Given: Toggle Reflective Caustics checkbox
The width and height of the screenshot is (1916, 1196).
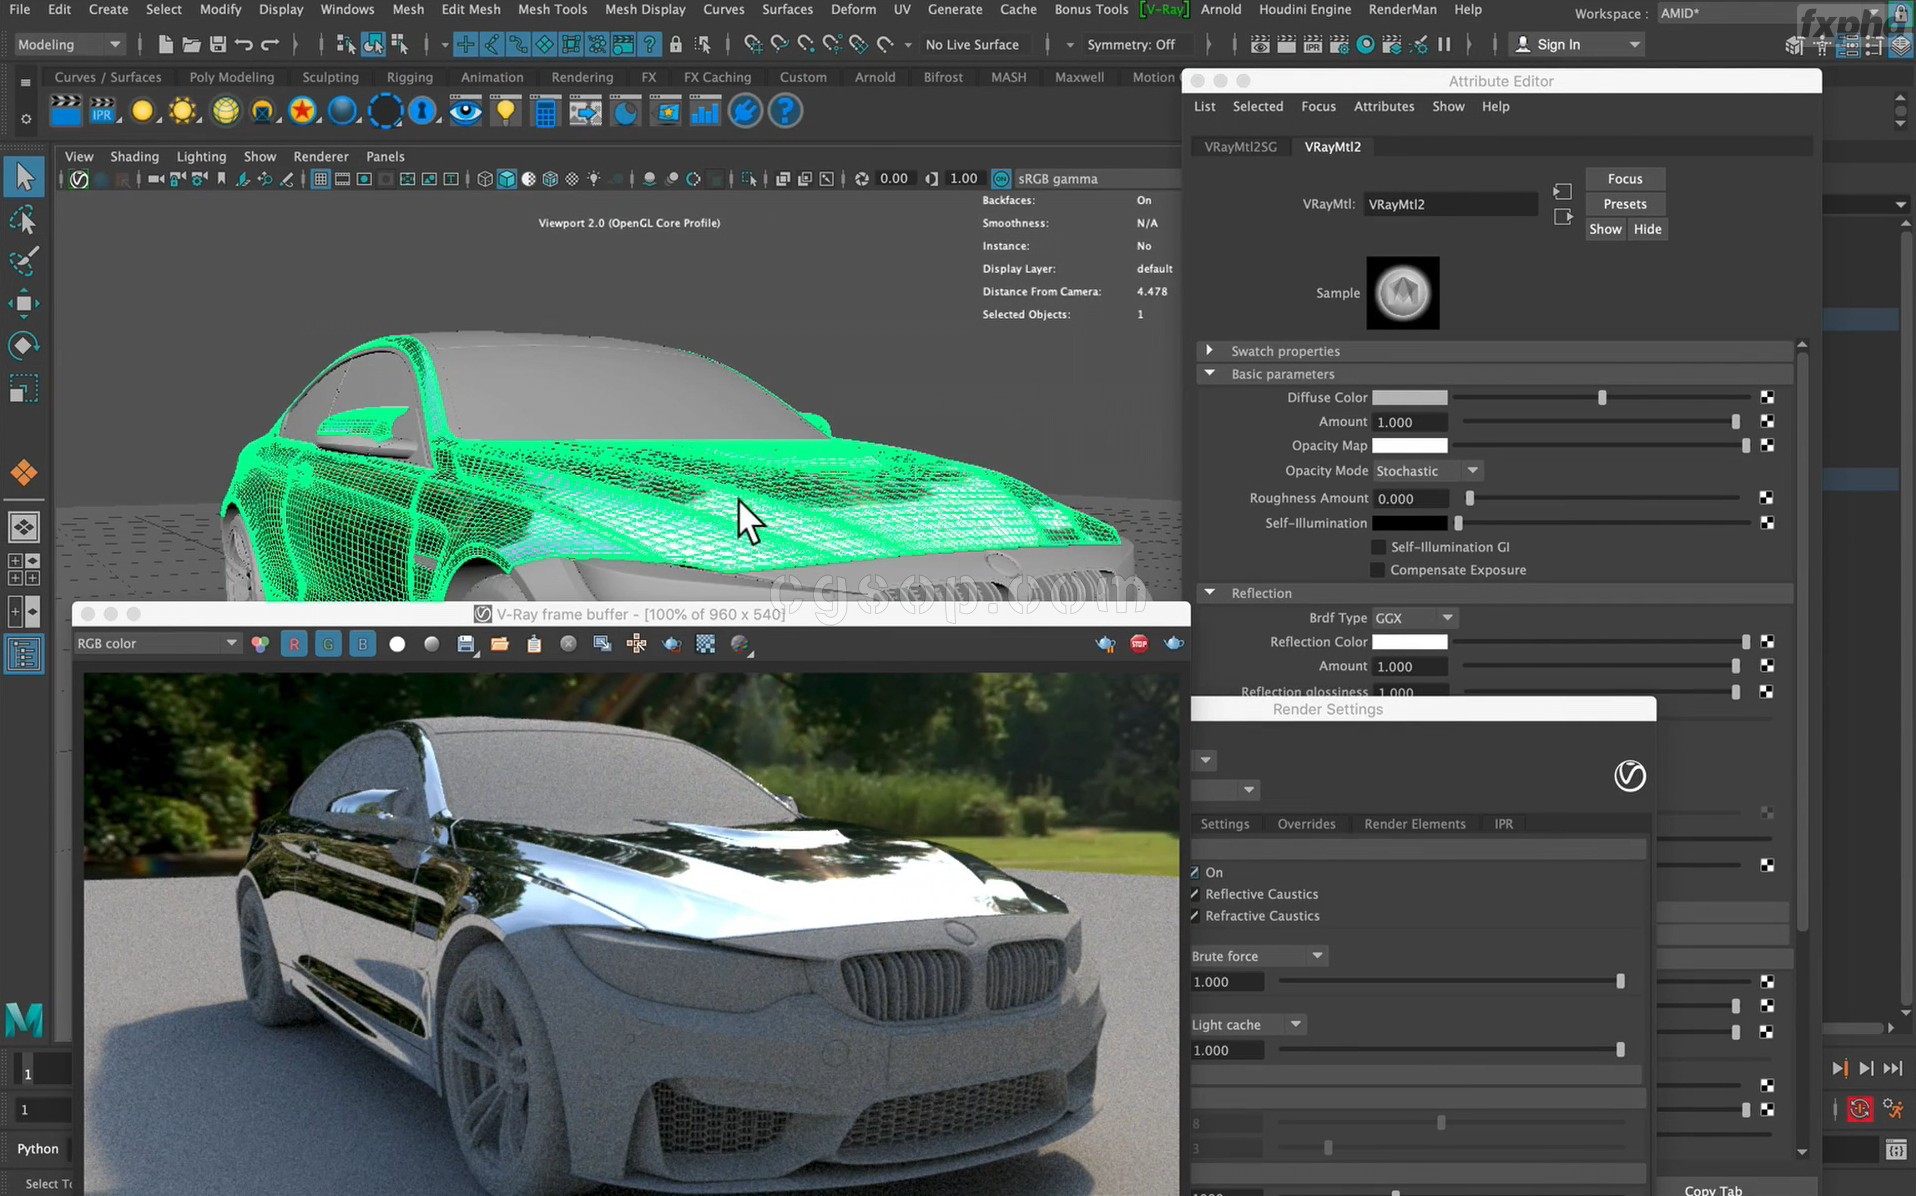Looking at the screenshot, I should (x=1195, y=894).
